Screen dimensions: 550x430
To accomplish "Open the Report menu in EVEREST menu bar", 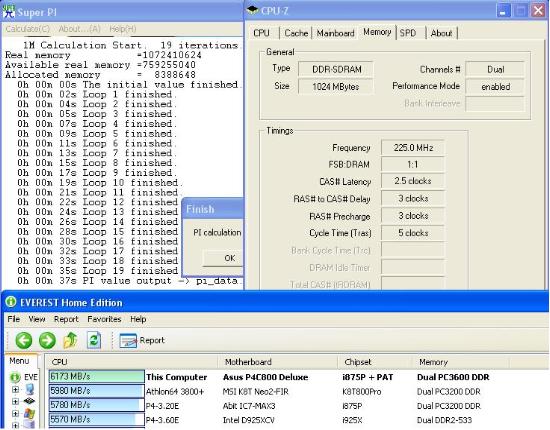I will click(x=66, y=319).
